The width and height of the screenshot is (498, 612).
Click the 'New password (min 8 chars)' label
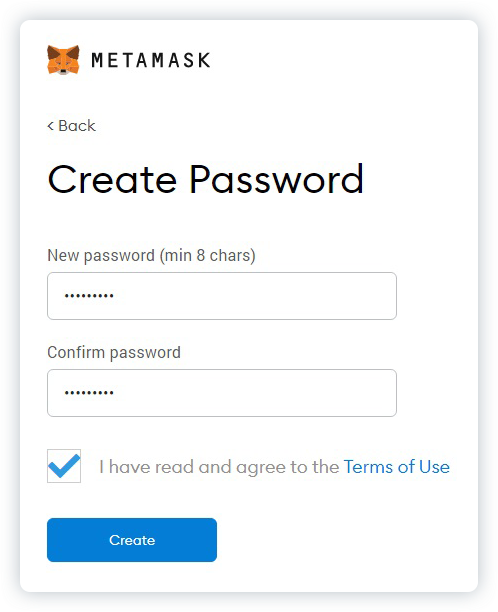coord(151,256)
